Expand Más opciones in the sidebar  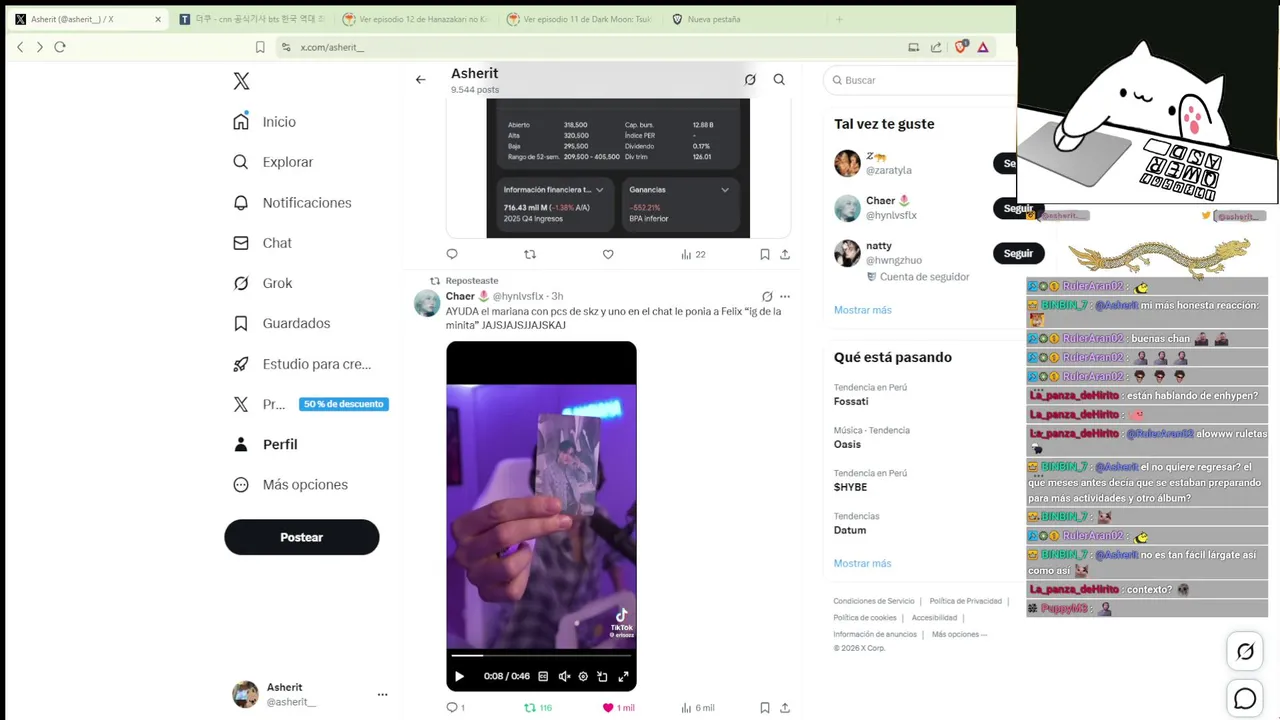(x=290, y=484)
